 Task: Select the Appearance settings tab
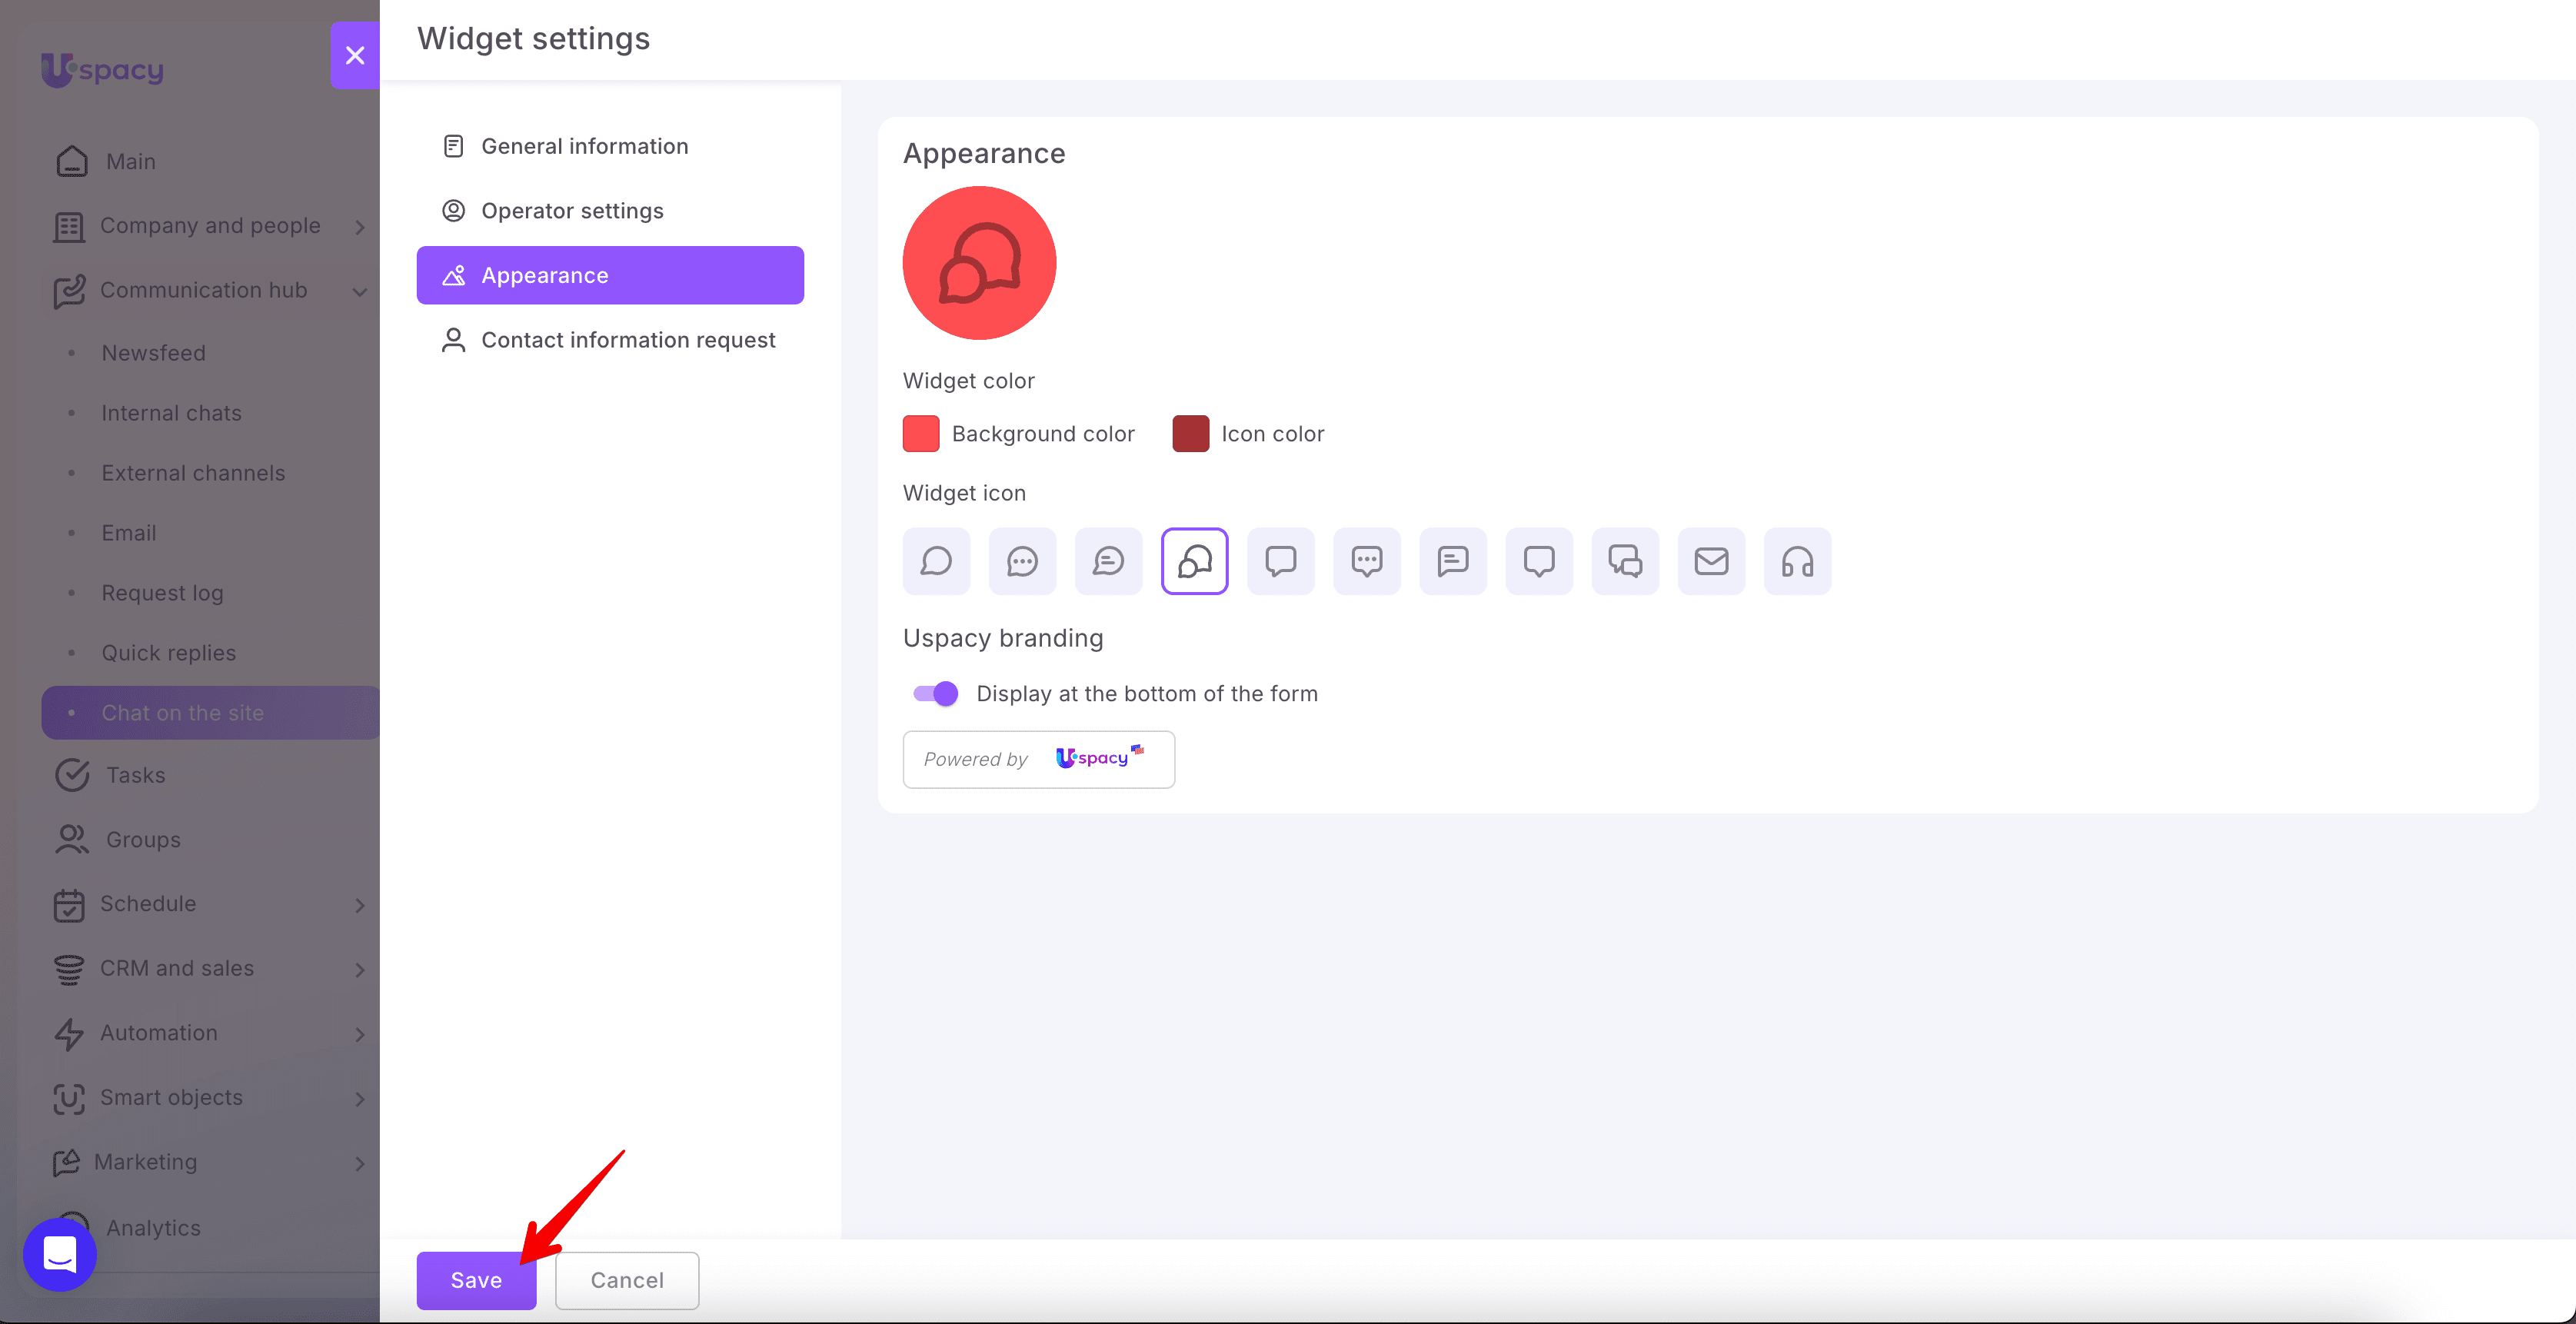coord(610,275)
